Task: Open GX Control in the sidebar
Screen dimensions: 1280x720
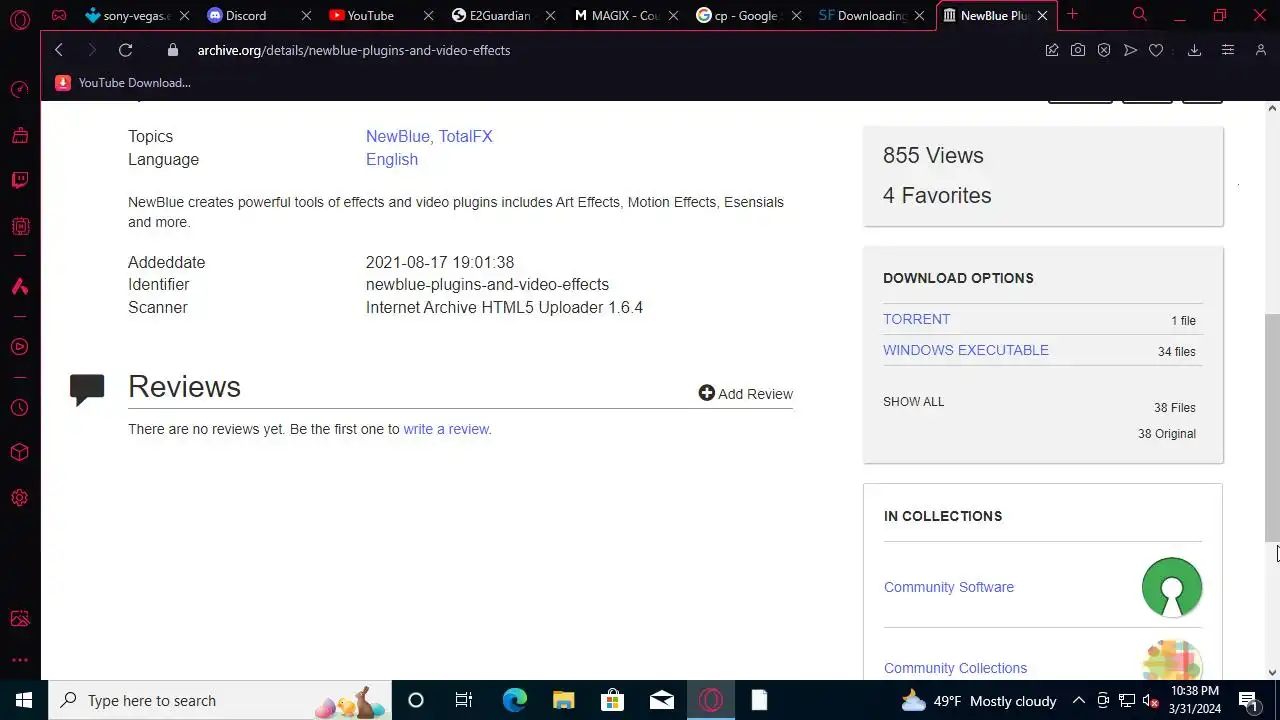Action: click(19, 90)
